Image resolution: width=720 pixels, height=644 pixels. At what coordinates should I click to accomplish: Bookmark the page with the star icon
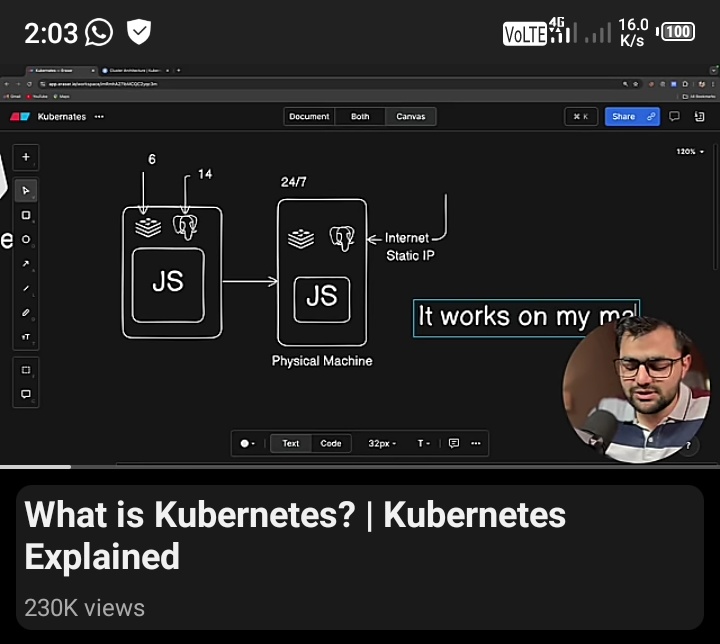point(636,84)
